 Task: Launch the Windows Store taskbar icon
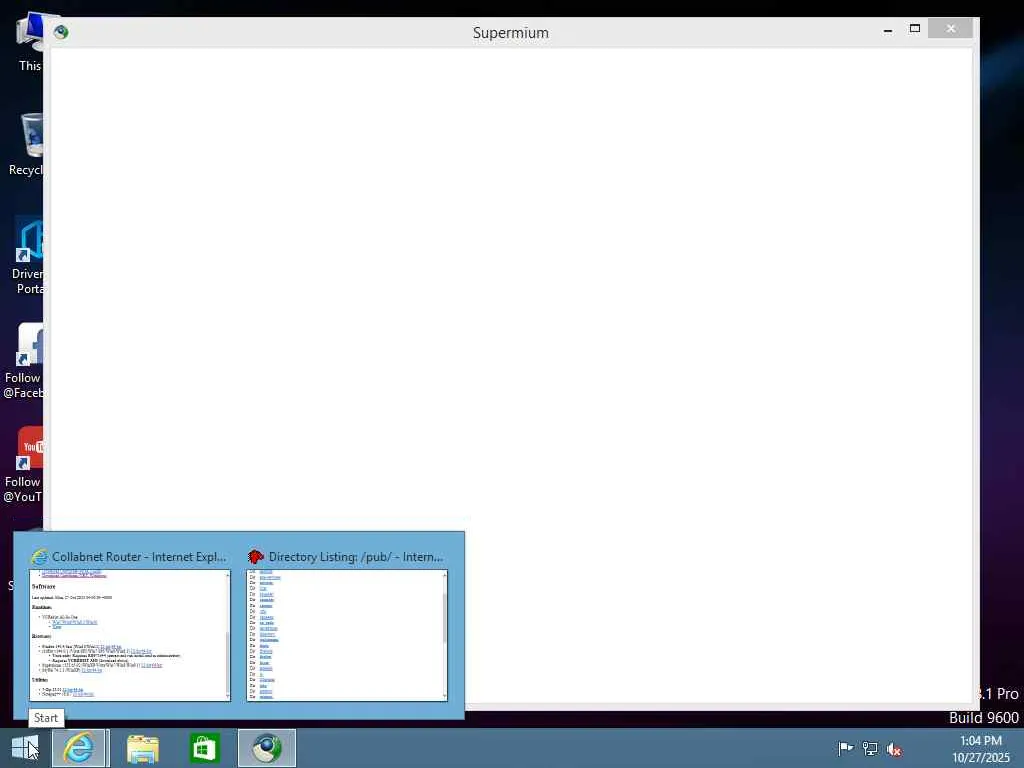pyautogui.click(x=204, y=748)
